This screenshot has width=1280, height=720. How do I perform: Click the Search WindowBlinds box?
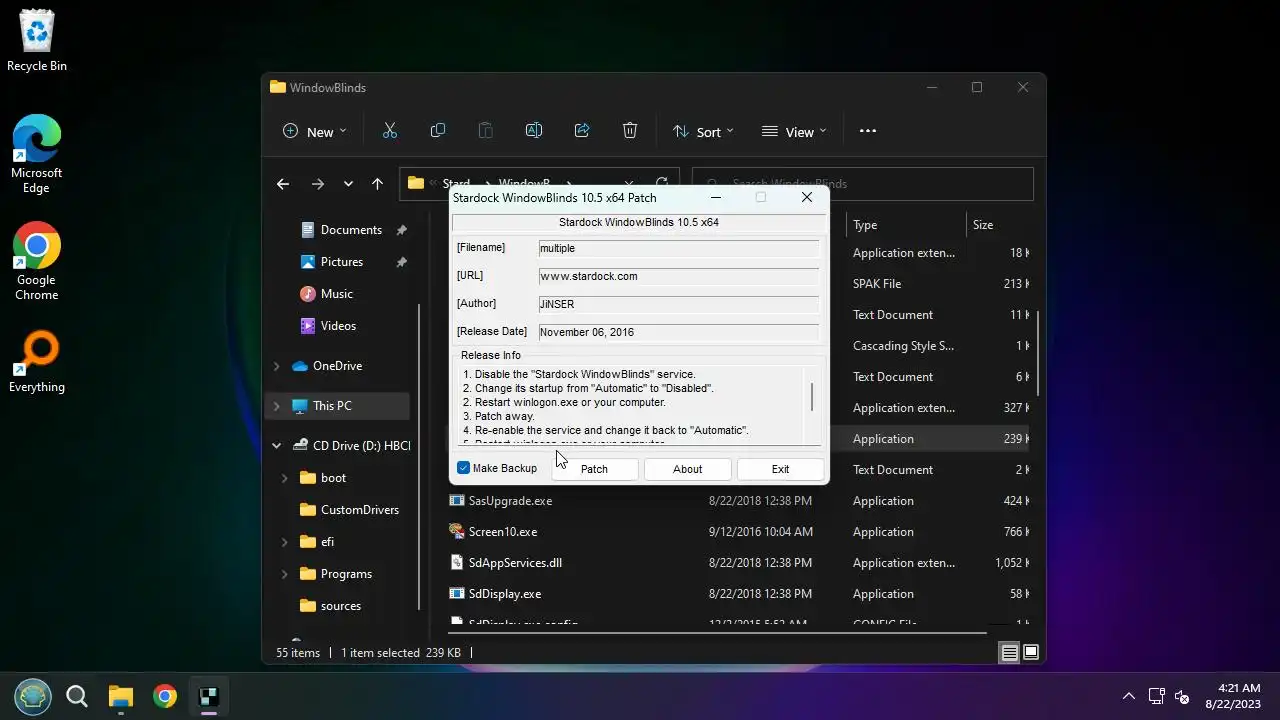point(862,184)
